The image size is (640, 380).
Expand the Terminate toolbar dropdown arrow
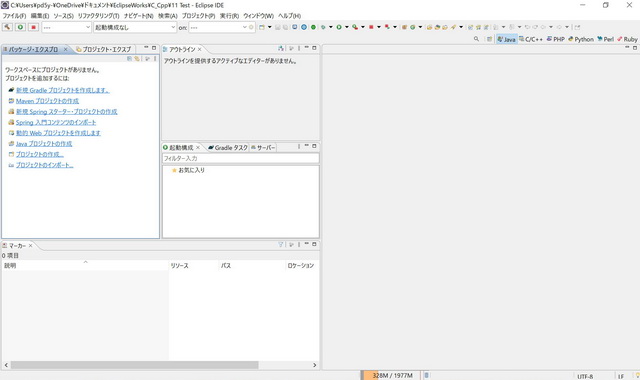coord(379,27)
